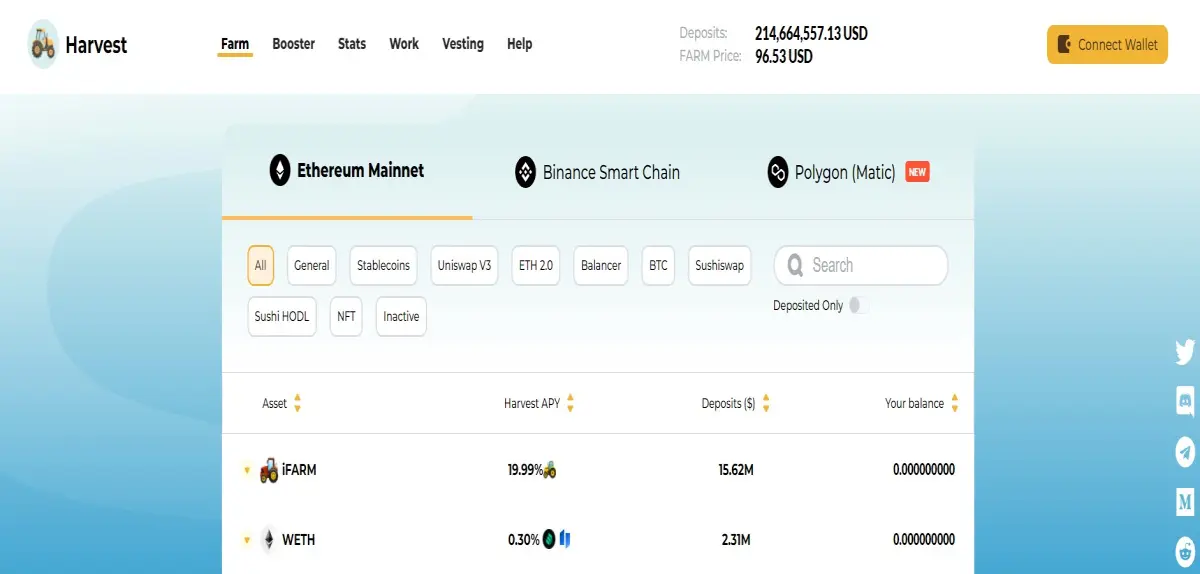Image resolution: width=1200 pixels, height=574 pixels.
Task: Click the iFARM row balance 0.000000000
Action: (x=924, y=470)
